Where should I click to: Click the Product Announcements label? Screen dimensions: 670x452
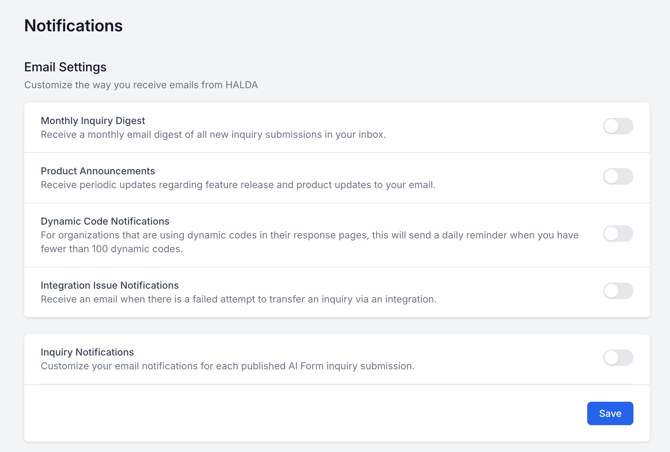tap(98, 171)
